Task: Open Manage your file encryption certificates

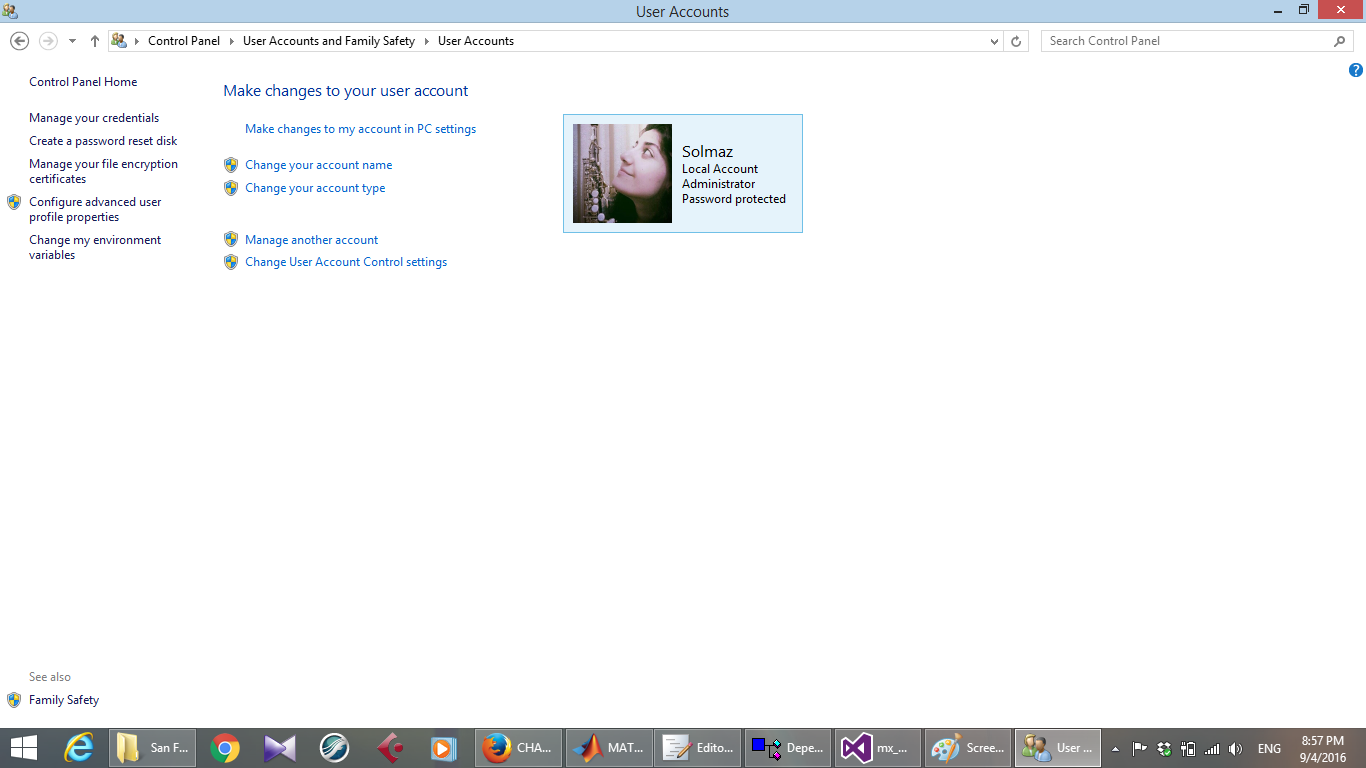Action: (103, 171)
